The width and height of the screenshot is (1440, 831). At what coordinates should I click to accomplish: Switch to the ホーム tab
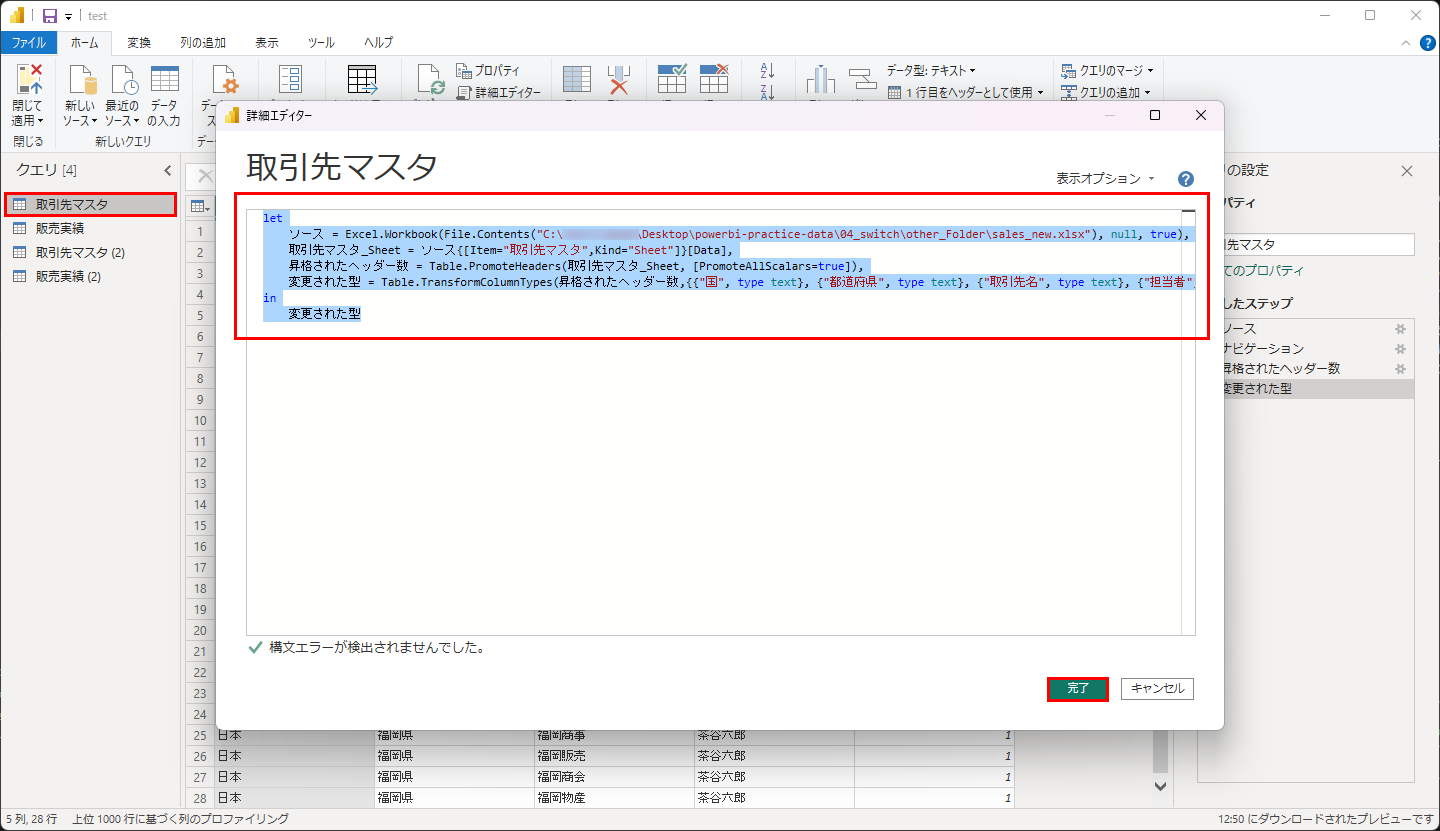(x=85, y=43)
